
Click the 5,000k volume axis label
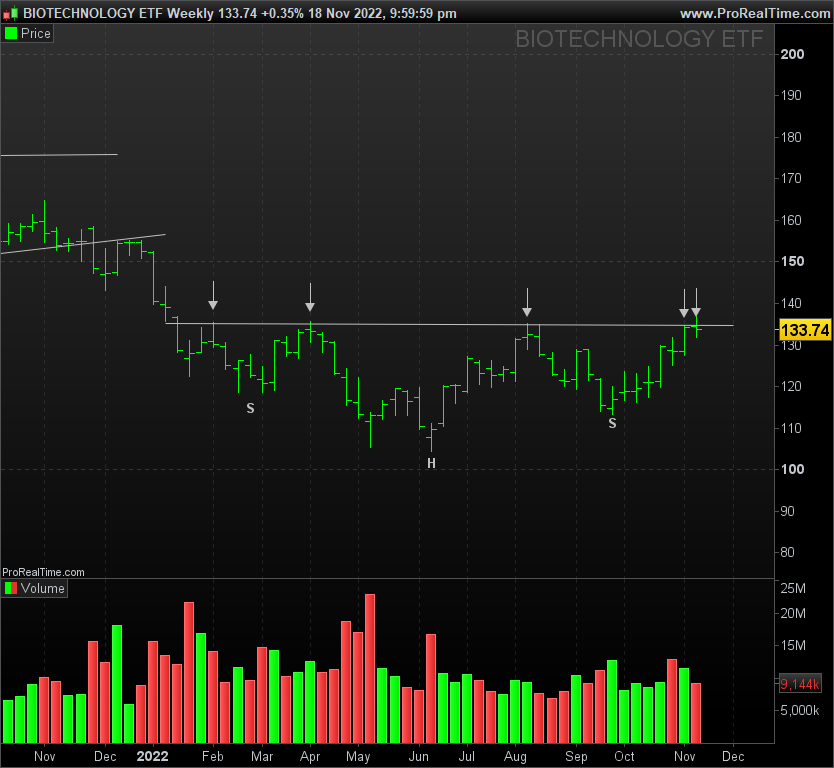tap(799, 710)
